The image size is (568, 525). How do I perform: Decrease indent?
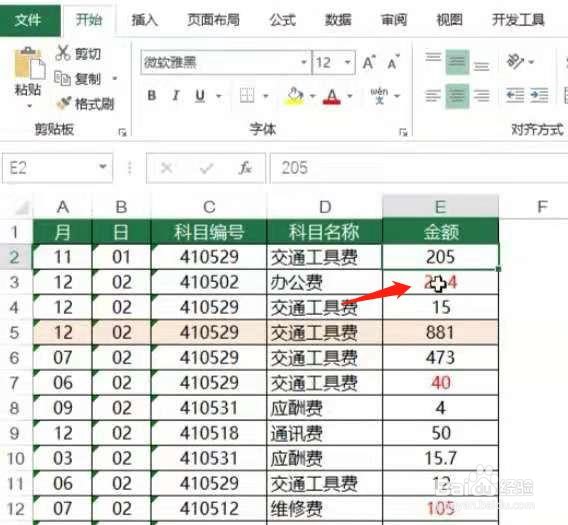(515, 96)
